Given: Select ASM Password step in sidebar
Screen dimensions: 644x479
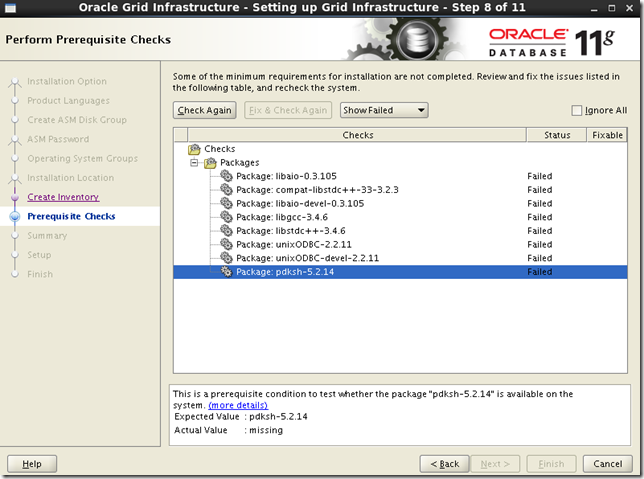Looking at the screenshot, I should tap(58, 139).
